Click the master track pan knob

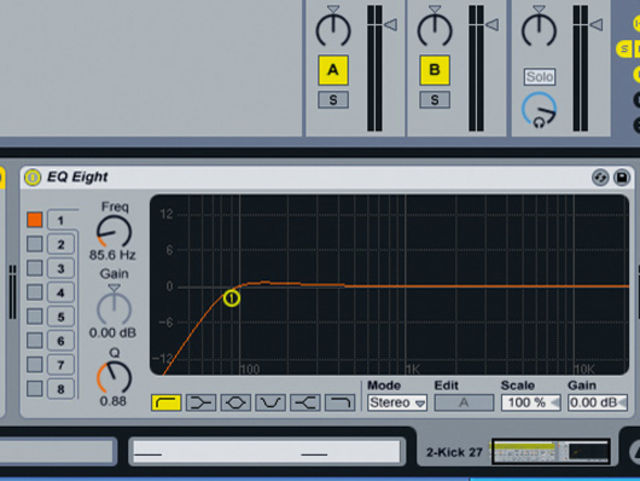click(539, 28)
